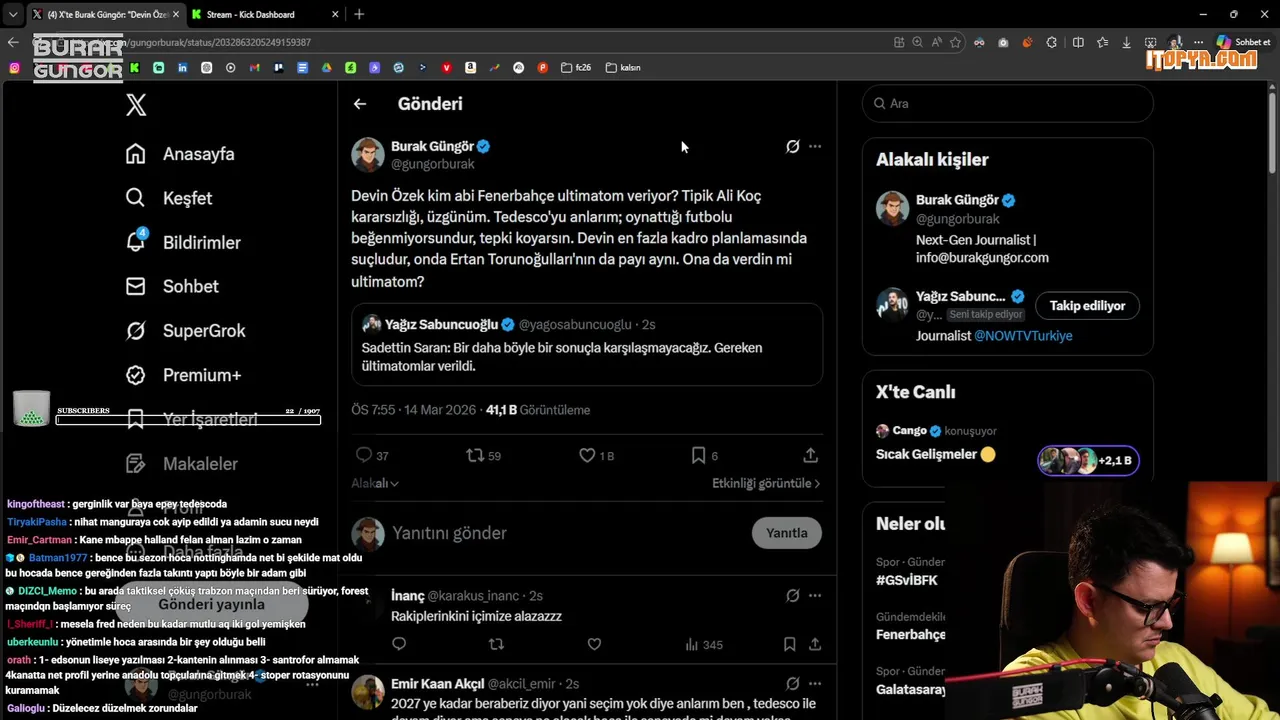Open Sohbet messages in the sidebar
Image resolution: width=1280 pixels, height=720 pixels.
[172, 286]
